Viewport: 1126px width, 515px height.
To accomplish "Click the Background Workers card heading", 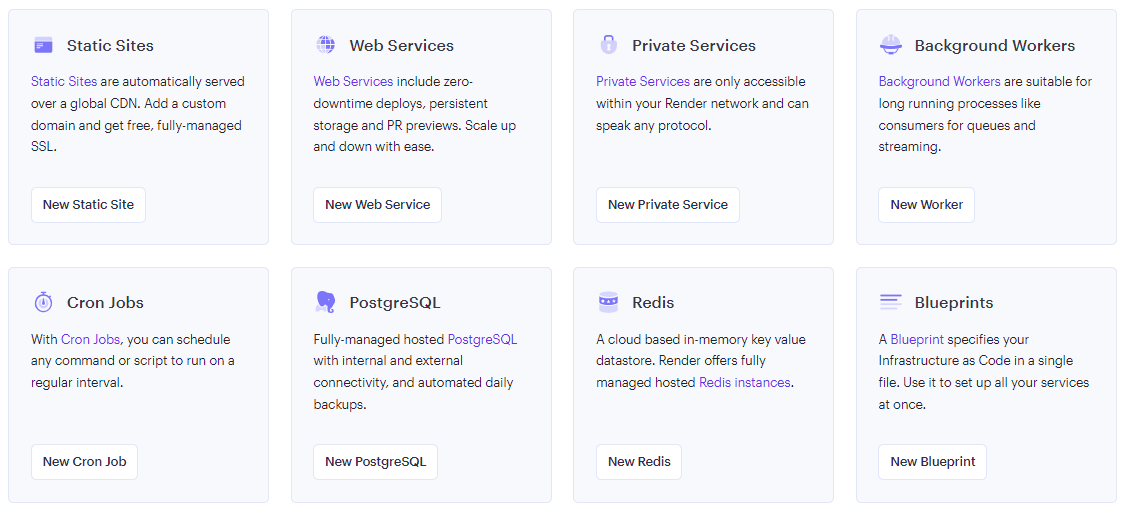I will point(995,45).
